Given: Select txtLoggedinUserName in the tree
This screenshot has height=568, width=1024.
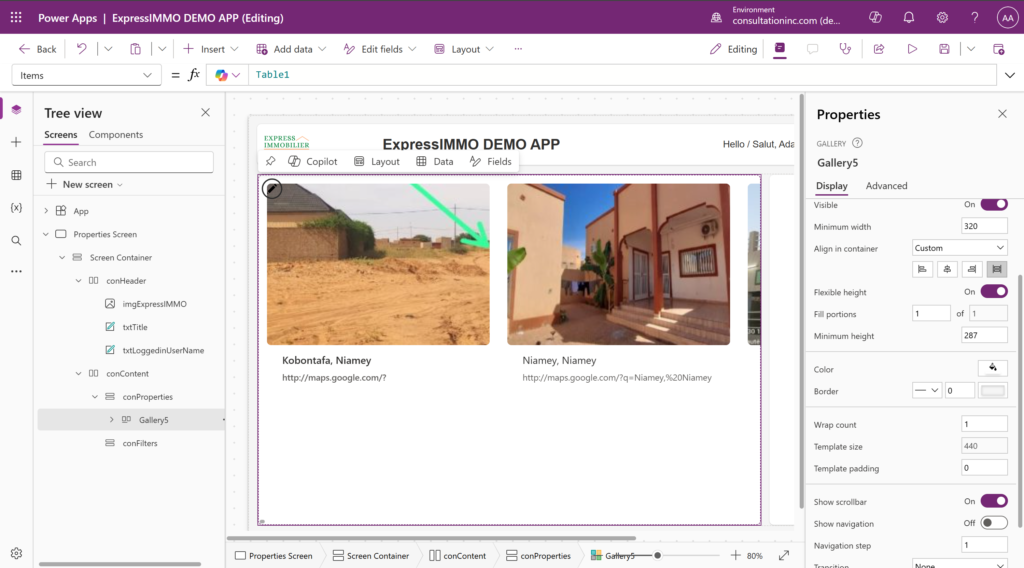Looking at the screenshot, I should coord(163,351).
